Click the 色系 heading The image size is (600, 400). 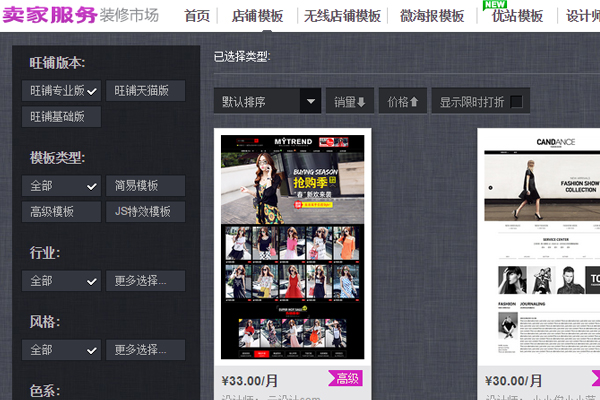click(45, 391)
